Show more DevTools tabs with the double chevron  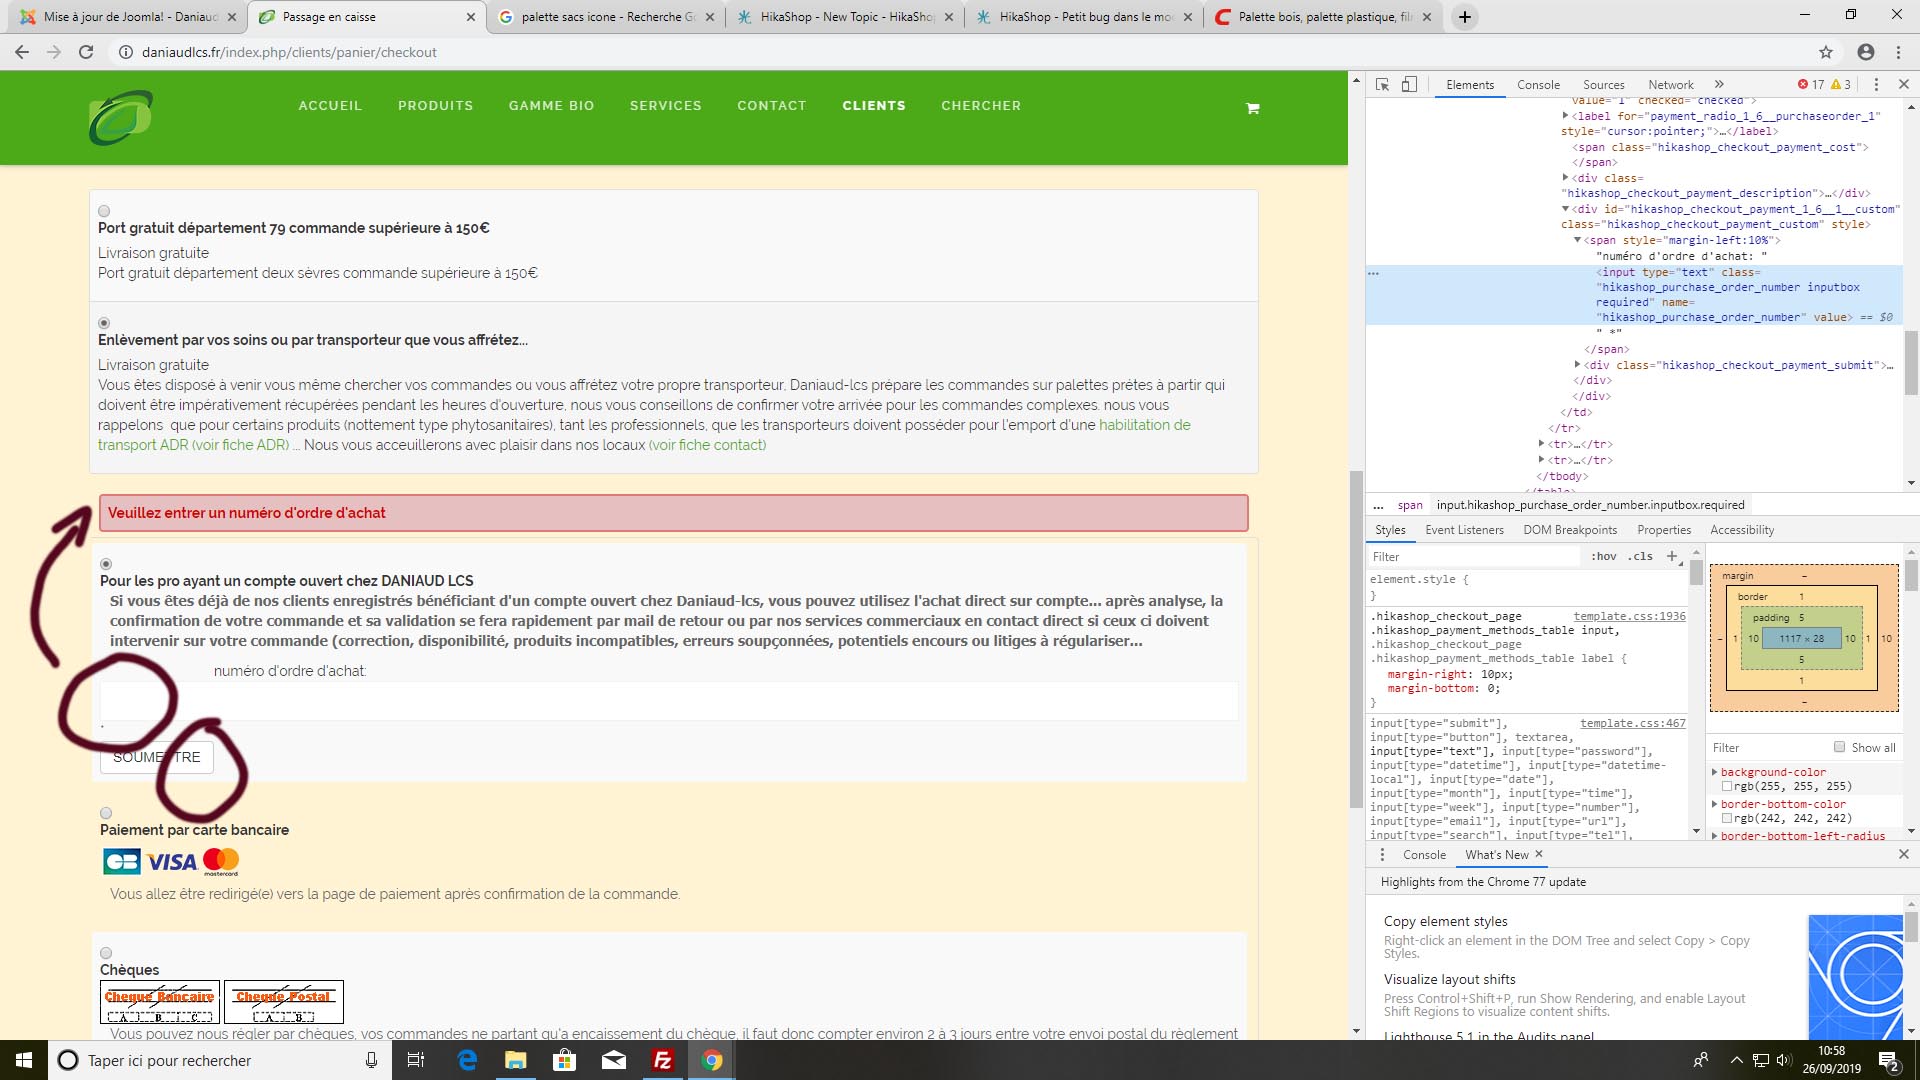1719,85
